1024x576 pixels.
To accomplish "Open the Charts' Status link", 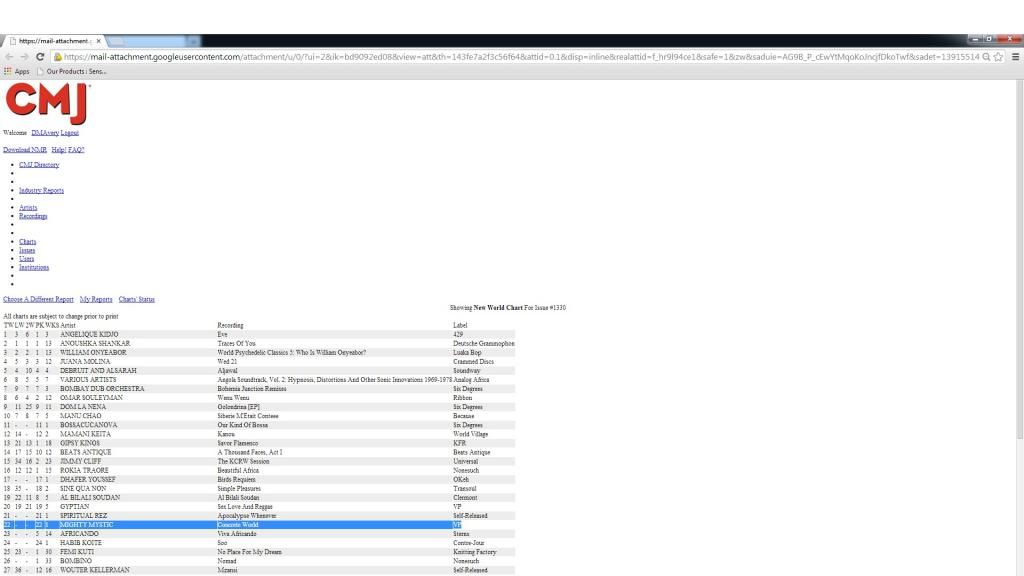I will (x=136, y=299).
